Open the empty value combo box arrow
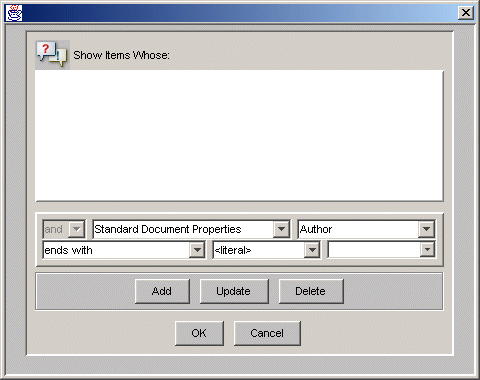Viewport: 480px width, 380px height. tap(427, 250)
